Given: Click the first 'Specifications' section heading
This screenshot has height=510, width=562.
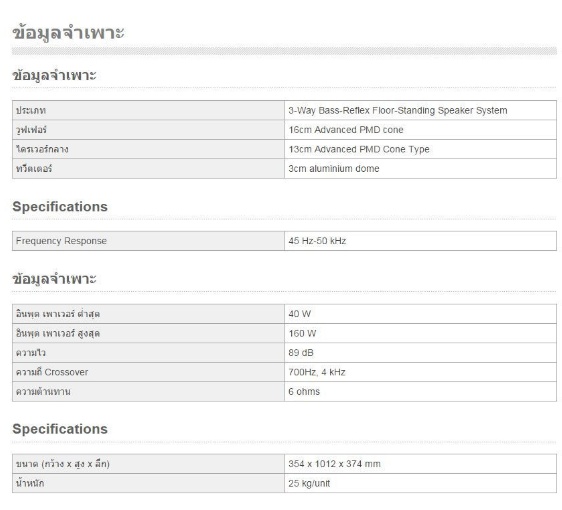Looking at the screenshot, I should [x=60, y=207].
